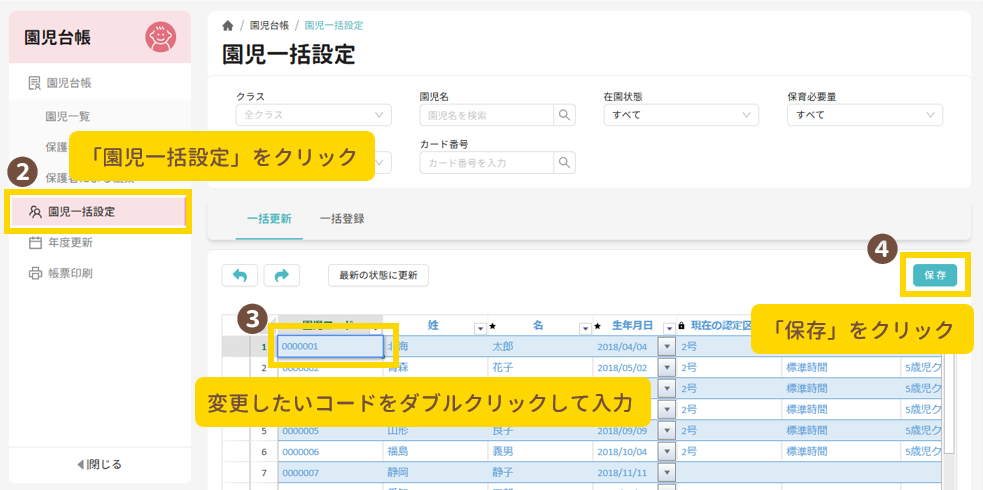The height and width of the screenshot is (490, 983).
Task: Click search icon beside 園児名 field
Action: coord(565,115)
